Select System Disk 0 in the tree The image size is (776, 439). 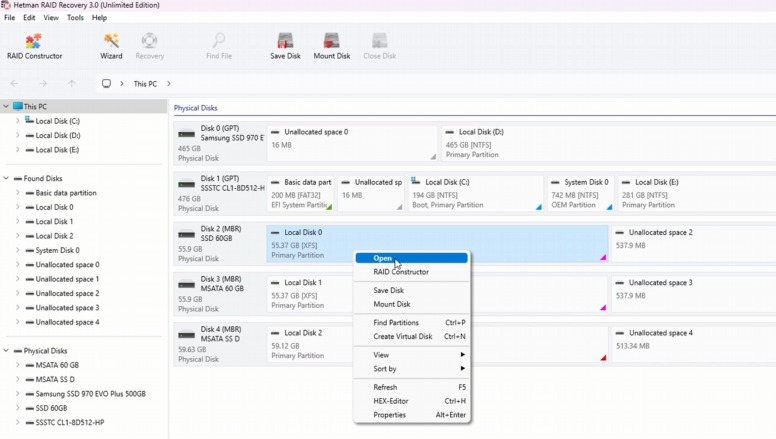(x=57, y=250)
